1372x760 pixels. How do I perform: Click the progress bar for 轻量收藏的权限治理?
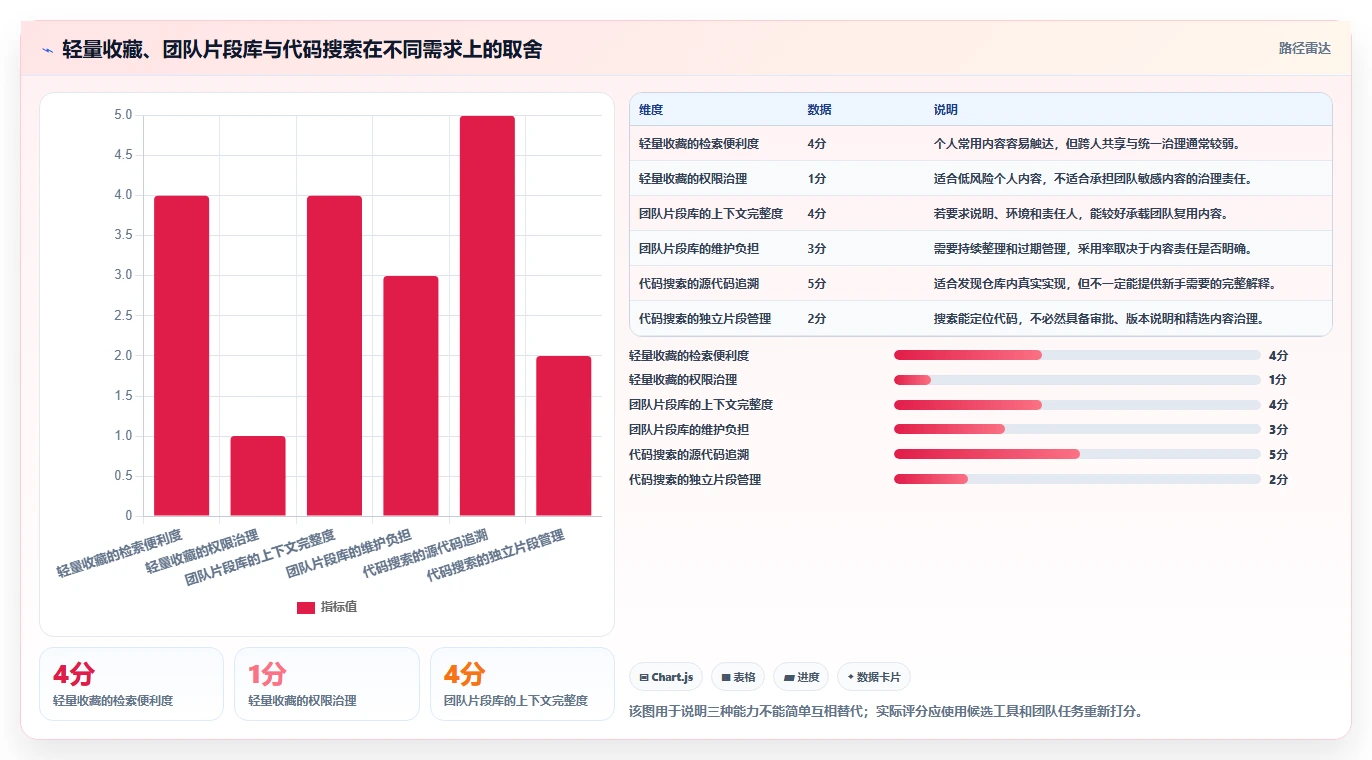(1077, 380)
